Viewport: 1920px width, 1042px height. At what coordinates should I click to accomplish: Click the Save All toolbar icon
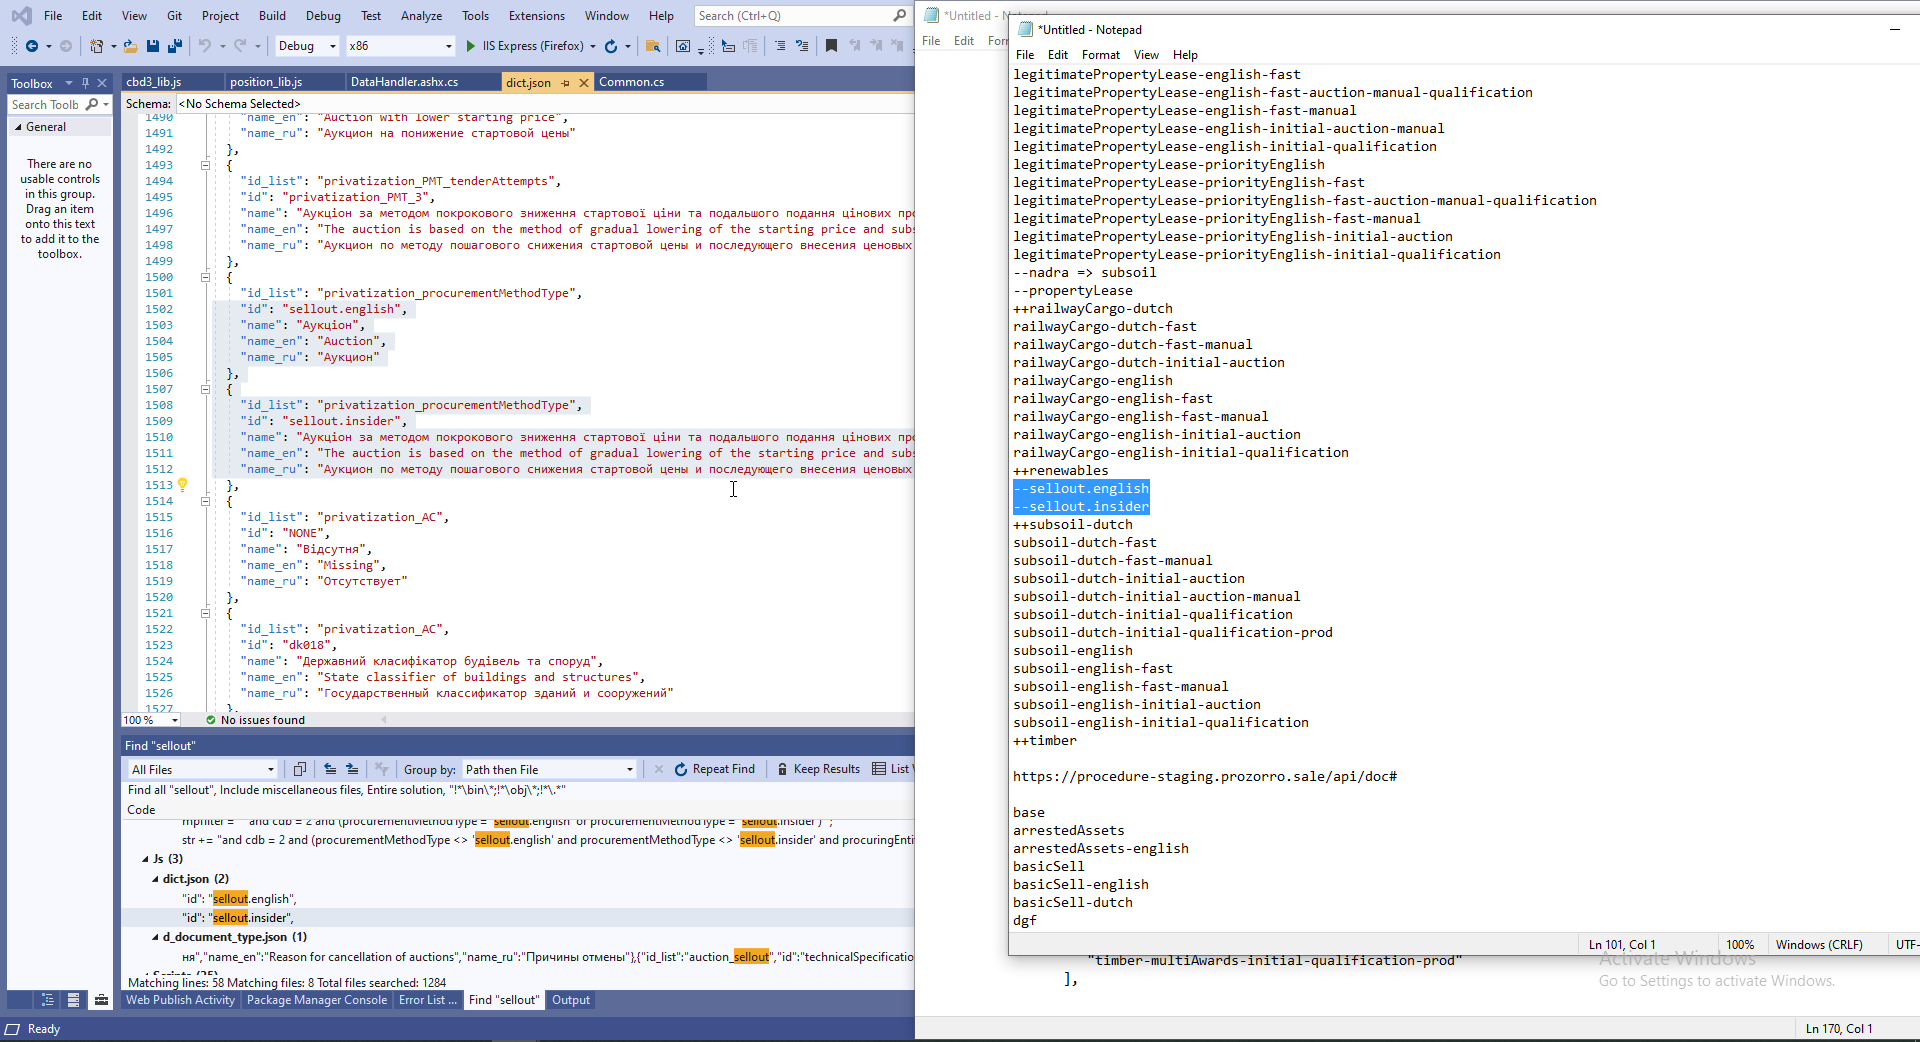[175, 46]
